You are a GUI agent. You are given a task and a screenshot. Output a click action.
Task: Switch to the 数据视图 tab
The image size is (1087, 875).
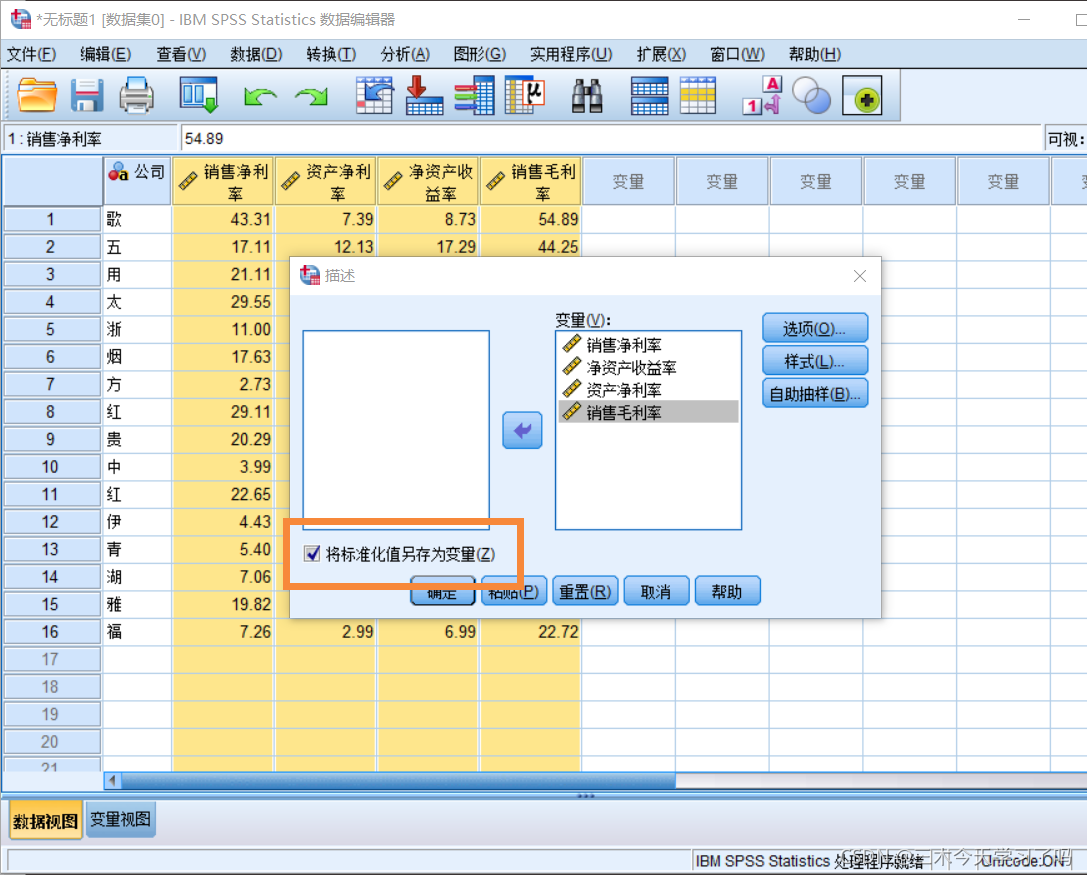point(46,820)
